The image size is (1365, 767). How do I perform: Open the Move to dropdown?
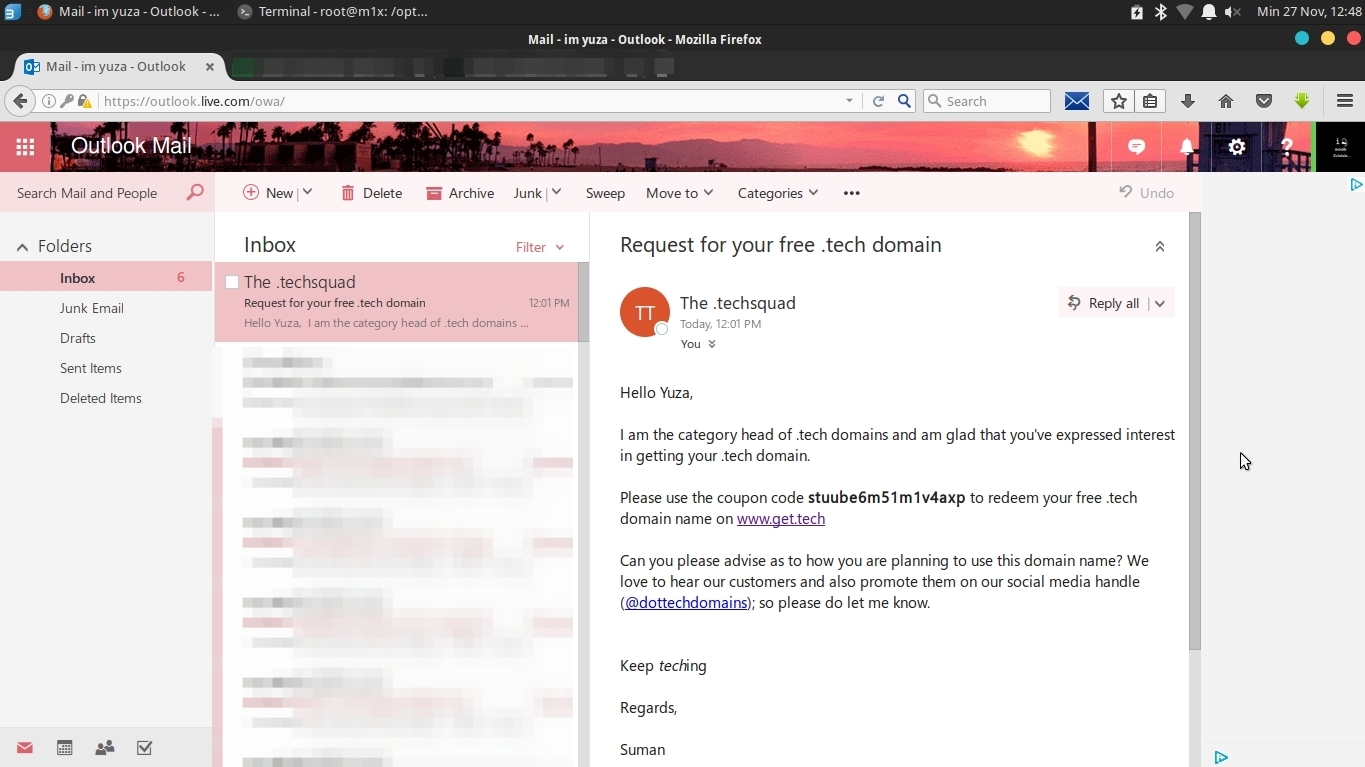[x=680, y=193]
